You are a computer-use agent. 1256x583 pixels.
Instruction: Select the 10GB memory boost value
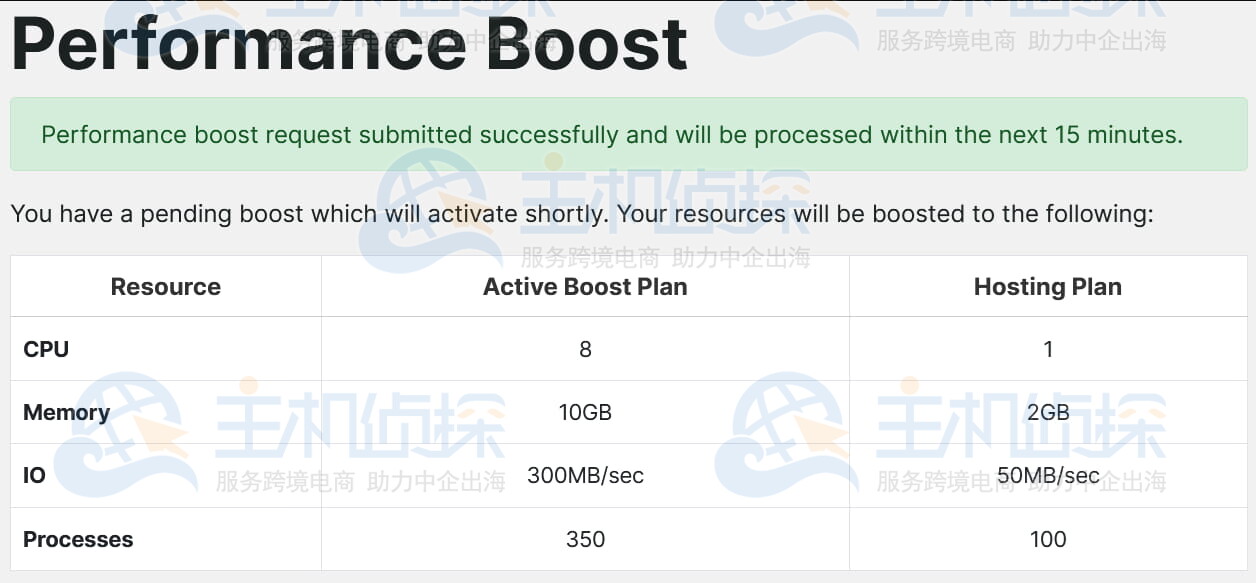pos(585,412)
